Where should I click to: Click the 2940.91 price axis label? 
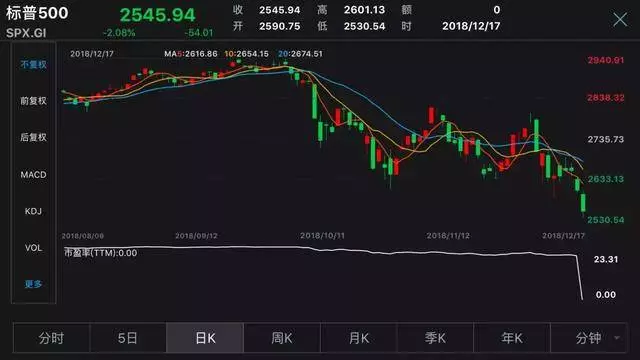coord(606,60)
